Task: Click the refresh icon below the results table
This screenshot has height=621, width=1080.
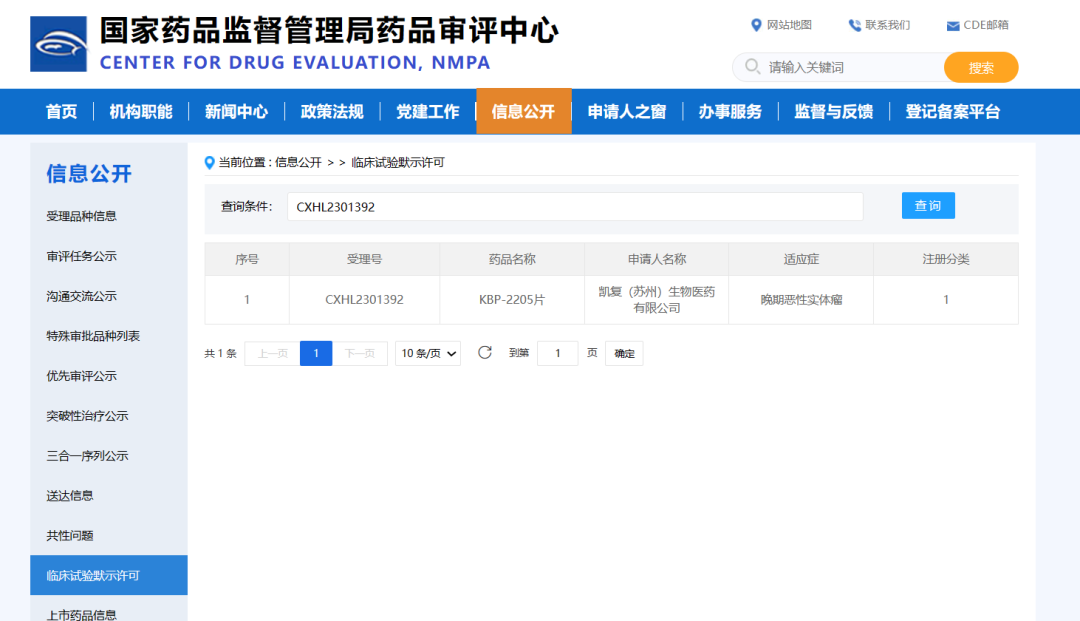Action: [x=485, y=353]
